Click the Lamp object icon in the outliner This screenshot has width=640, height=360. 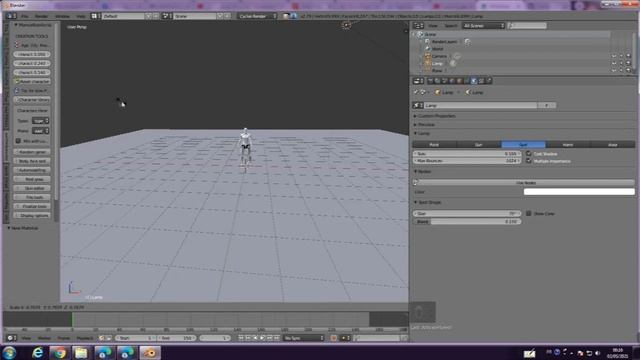coord(427,63)
